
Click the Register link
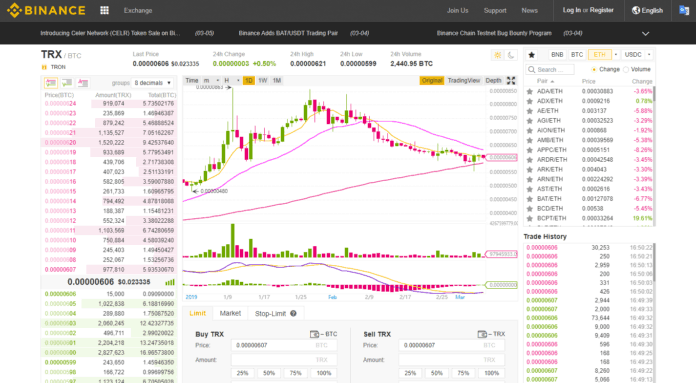point(602,10)
